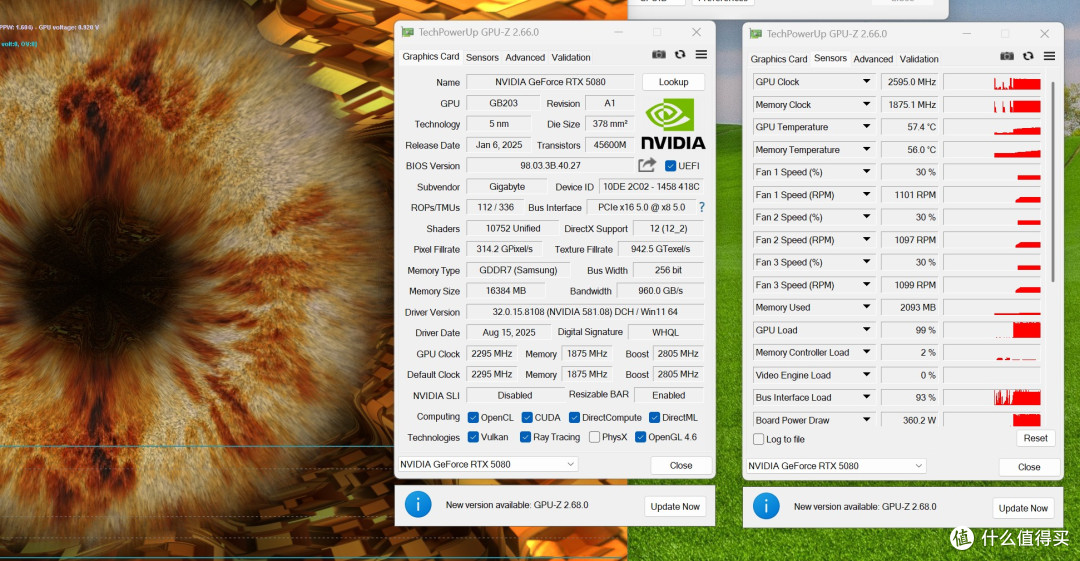Refresh icon in Sensors GPU-Z window
Screen dimensions: 1080x561
tap(1028, 56)
